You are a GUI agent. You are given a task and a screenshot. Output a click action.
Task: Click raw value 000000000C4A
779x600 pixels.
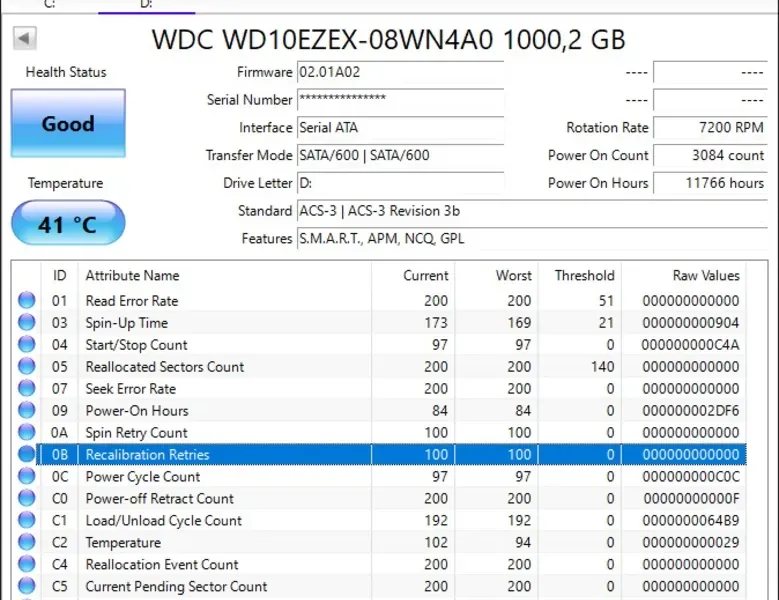tap(691, 345)
